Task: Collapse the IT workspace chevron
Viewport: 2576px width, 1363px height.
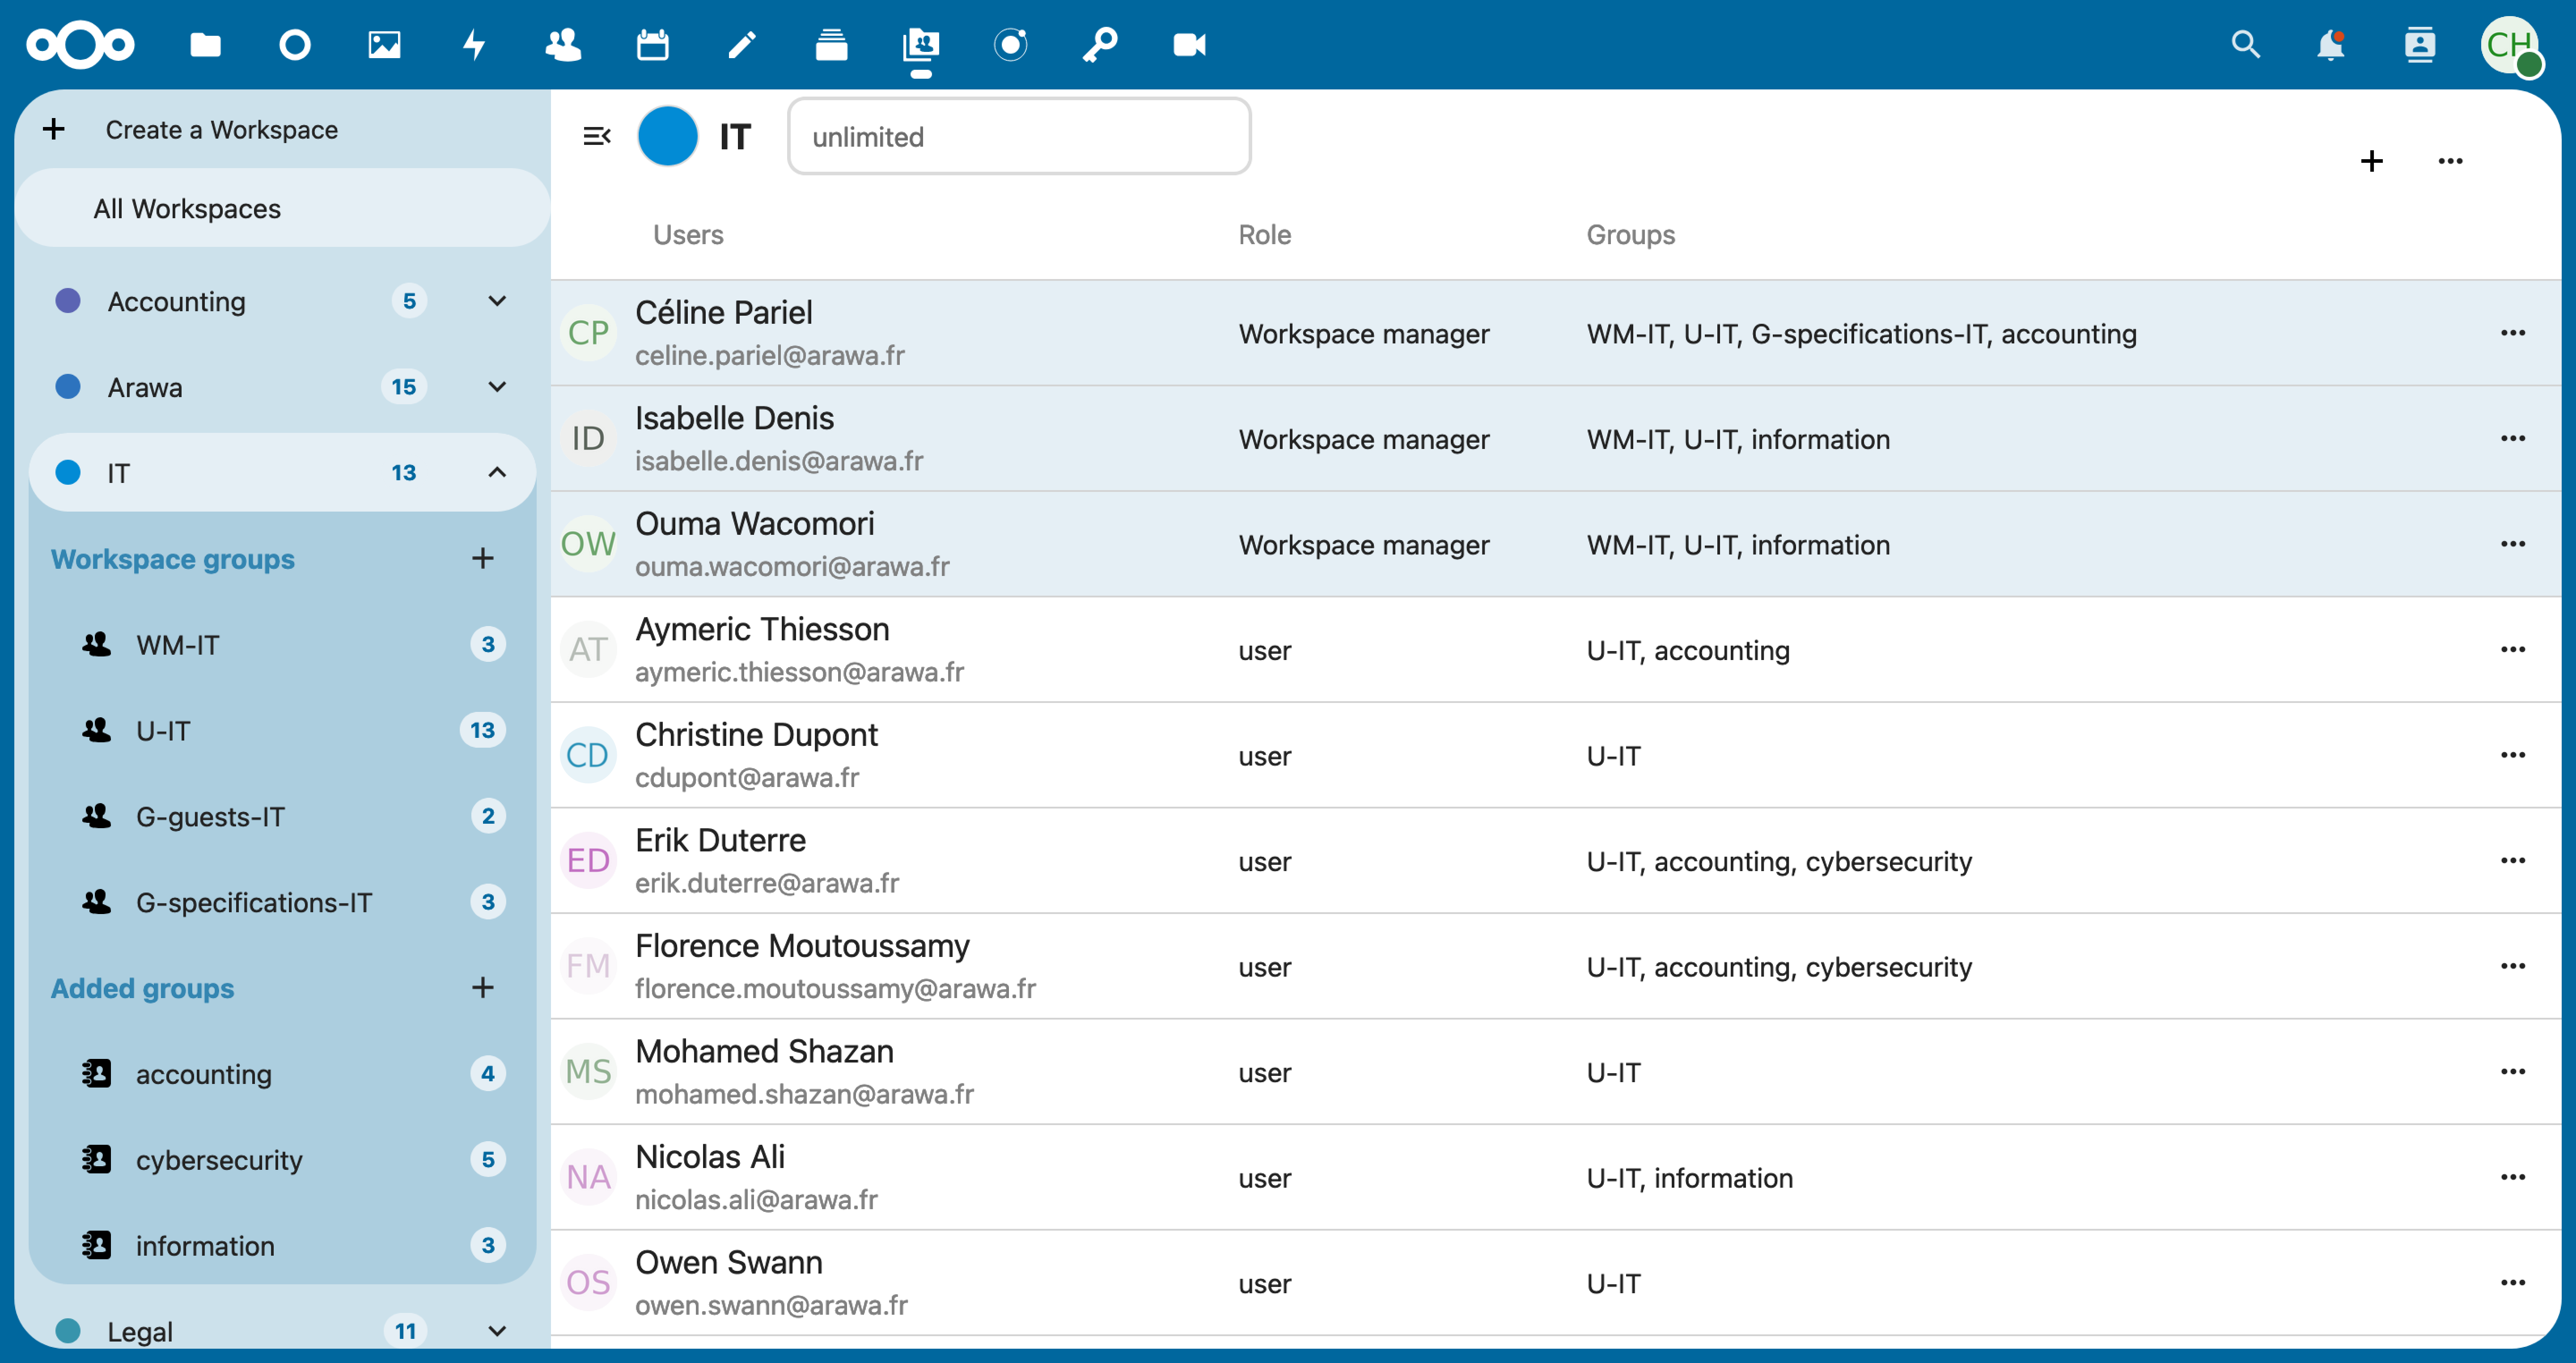Action: [497, 472]
